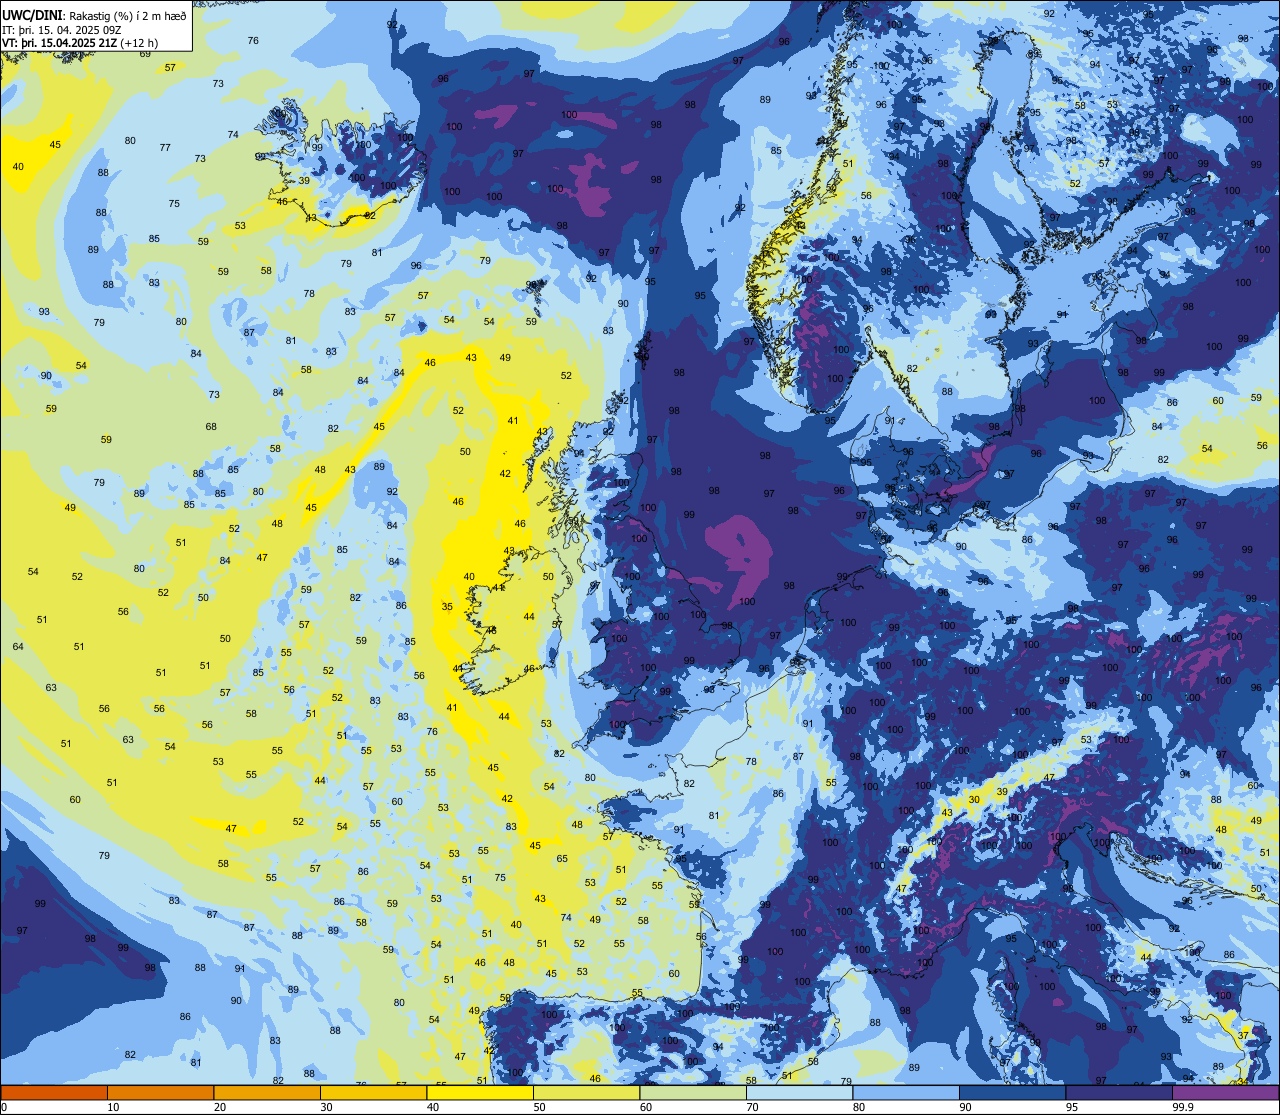Click the initial time line 'IT: þri. 15. 04. 2025 09Z'
The width and height of the screenshot is (1280, 1115).
pyautogui.click(x=62, y=29)
